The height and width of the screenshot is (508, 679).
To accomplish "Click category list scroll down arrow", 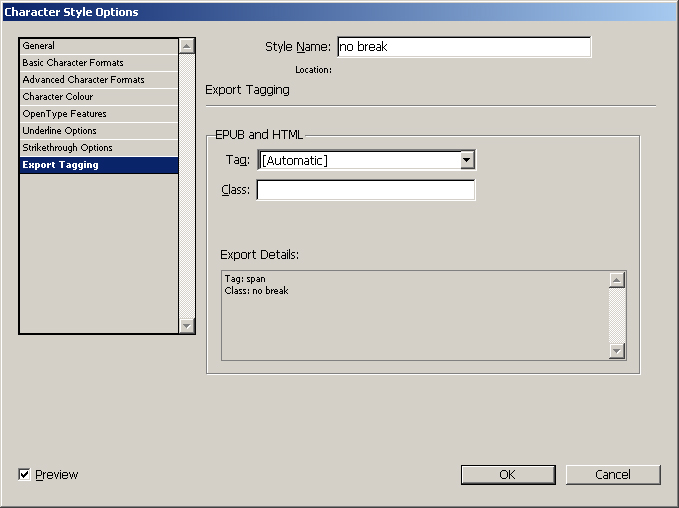I will 187,325.
